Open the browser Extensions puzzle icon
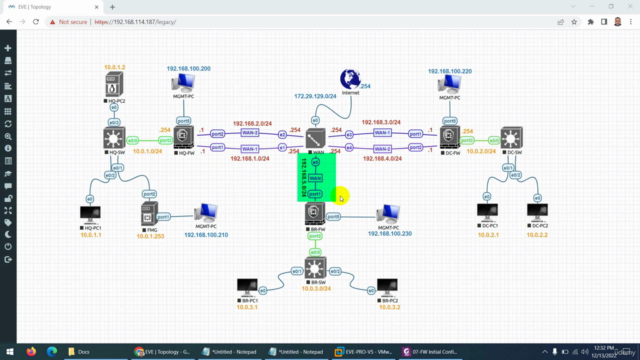640x360 pixels. point(590,22)
